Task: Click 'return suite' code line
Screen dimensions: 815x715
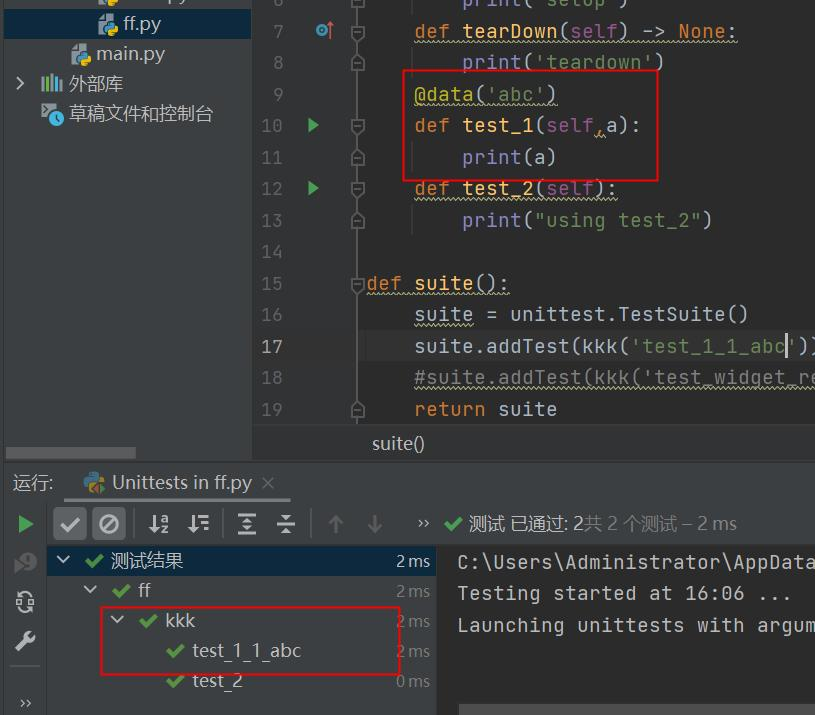Action: 485,409
